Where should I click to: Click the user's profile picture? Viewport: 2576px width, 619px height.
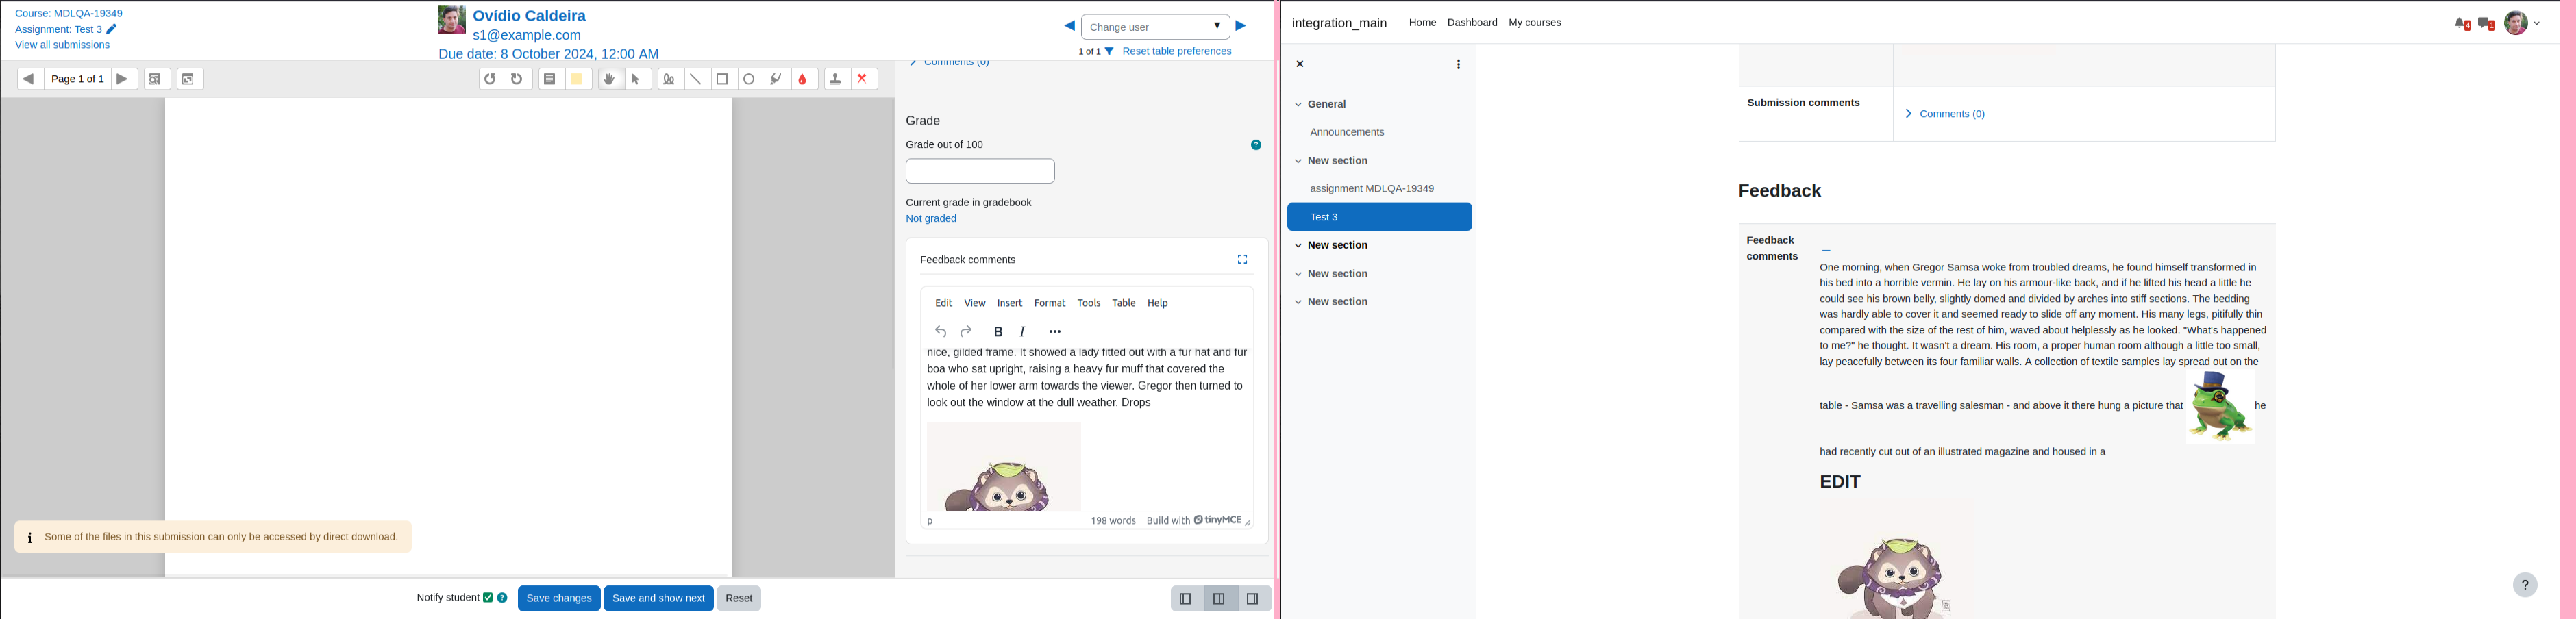click(452, 20)
